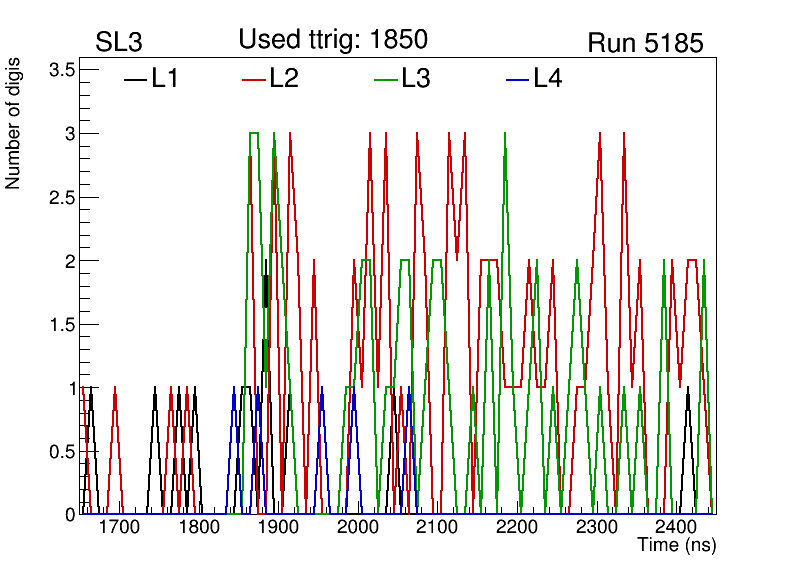The image size is (796, 572).
Task: Select the L1 legend text label
Action: click(x=165, y=79)
